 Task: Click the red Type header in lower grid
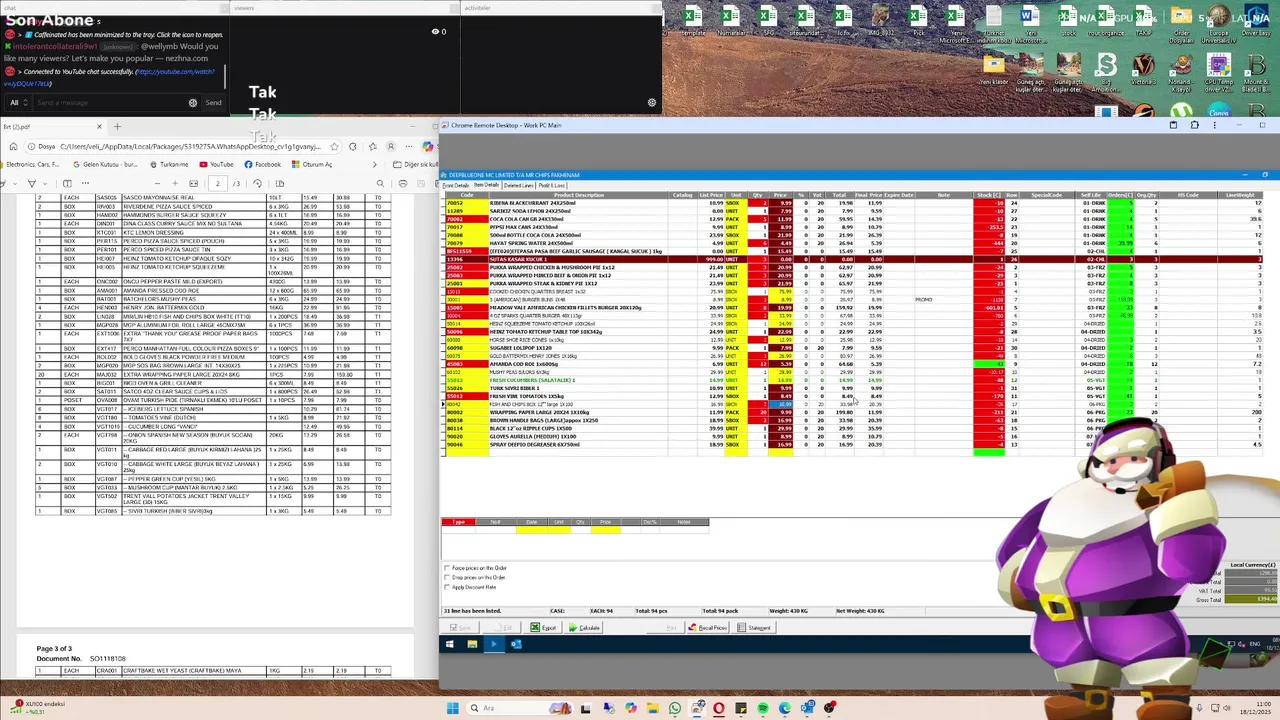point(459,522)
